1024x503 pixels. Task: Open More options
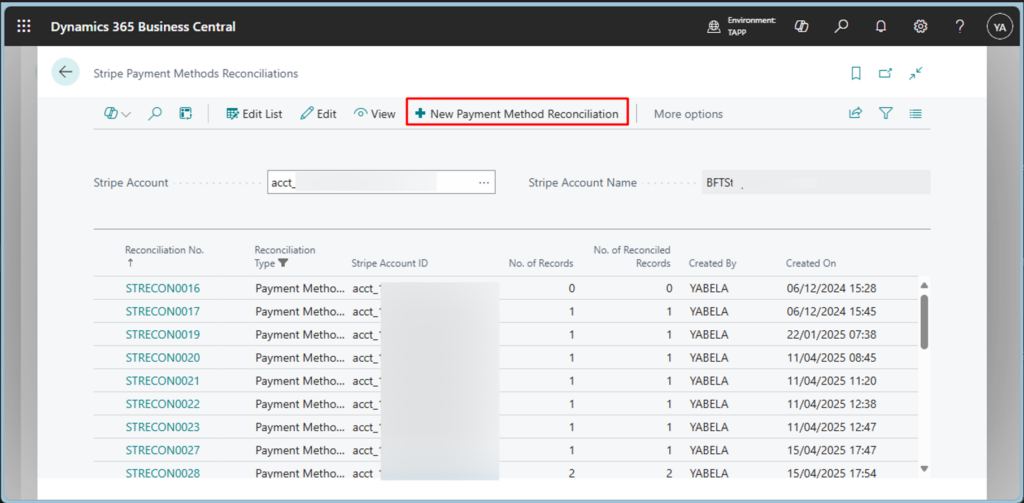click(x=688, y=114)
